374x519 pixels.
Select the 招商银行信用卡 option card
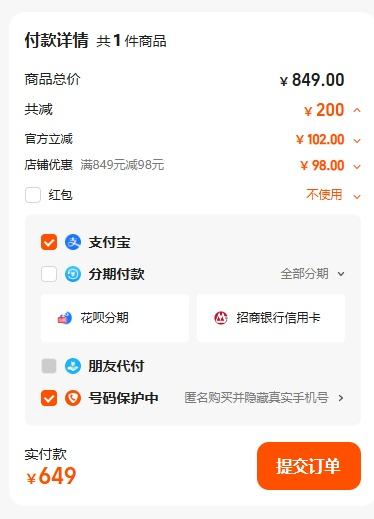[x=271, y=318]
